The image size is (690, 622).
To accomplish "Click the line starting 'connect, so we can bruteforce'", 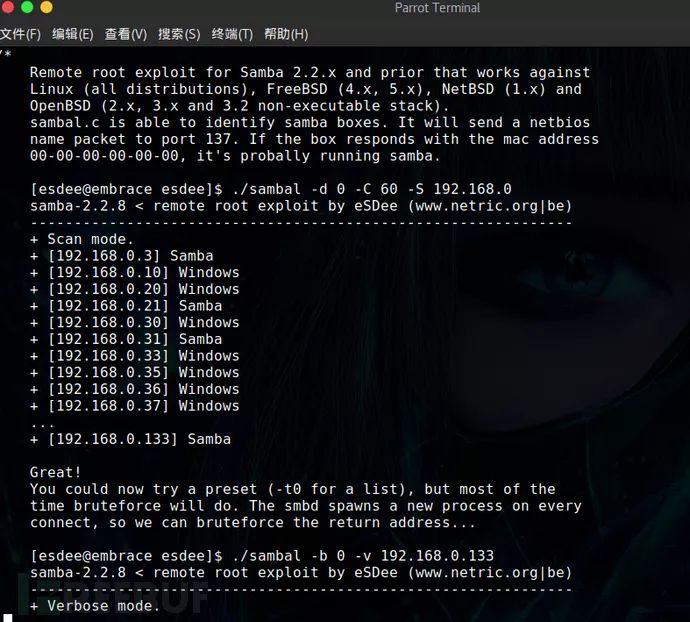I will pyautogui.click(x=253, y=523).
